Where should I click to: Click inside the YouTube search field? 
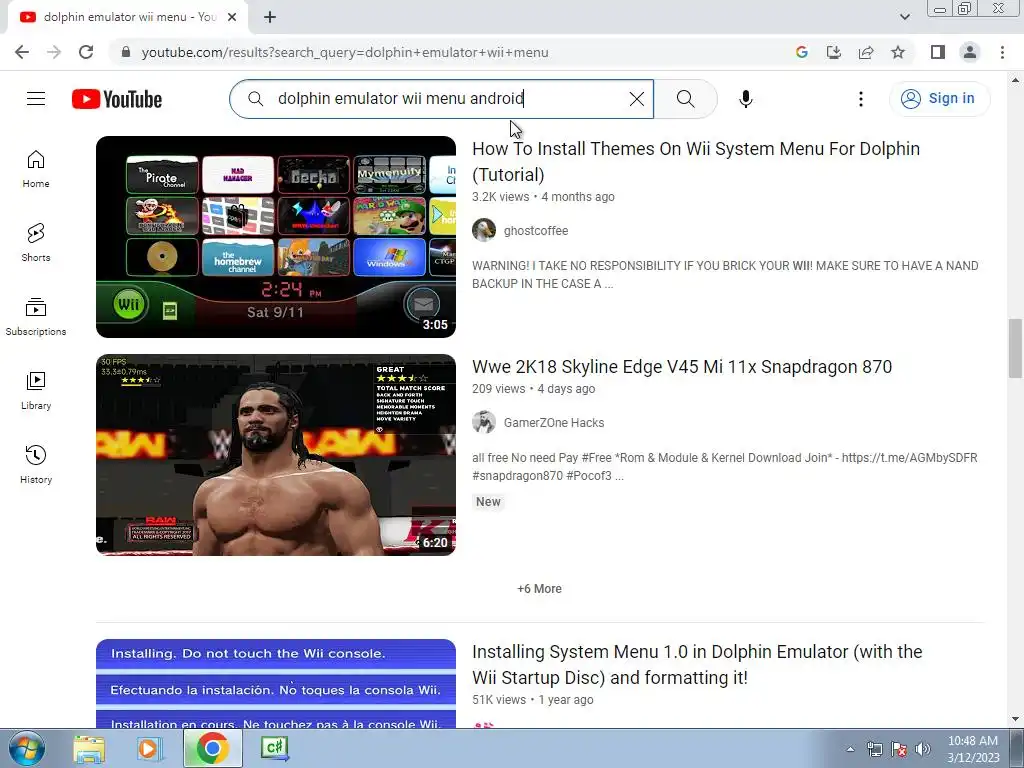[441, 99]
